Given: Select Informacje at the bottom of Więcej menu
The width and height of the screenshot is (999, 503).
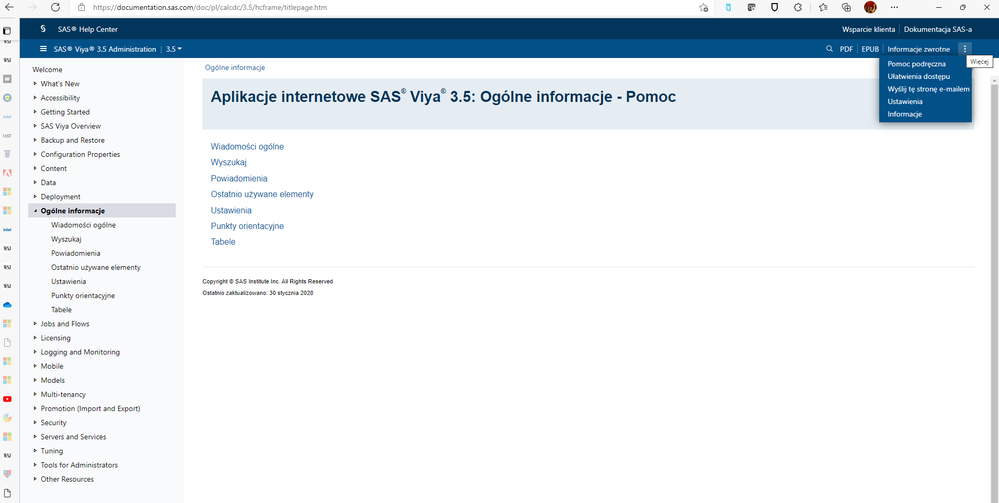Looking at the screenshot, I should coord(905,114).
